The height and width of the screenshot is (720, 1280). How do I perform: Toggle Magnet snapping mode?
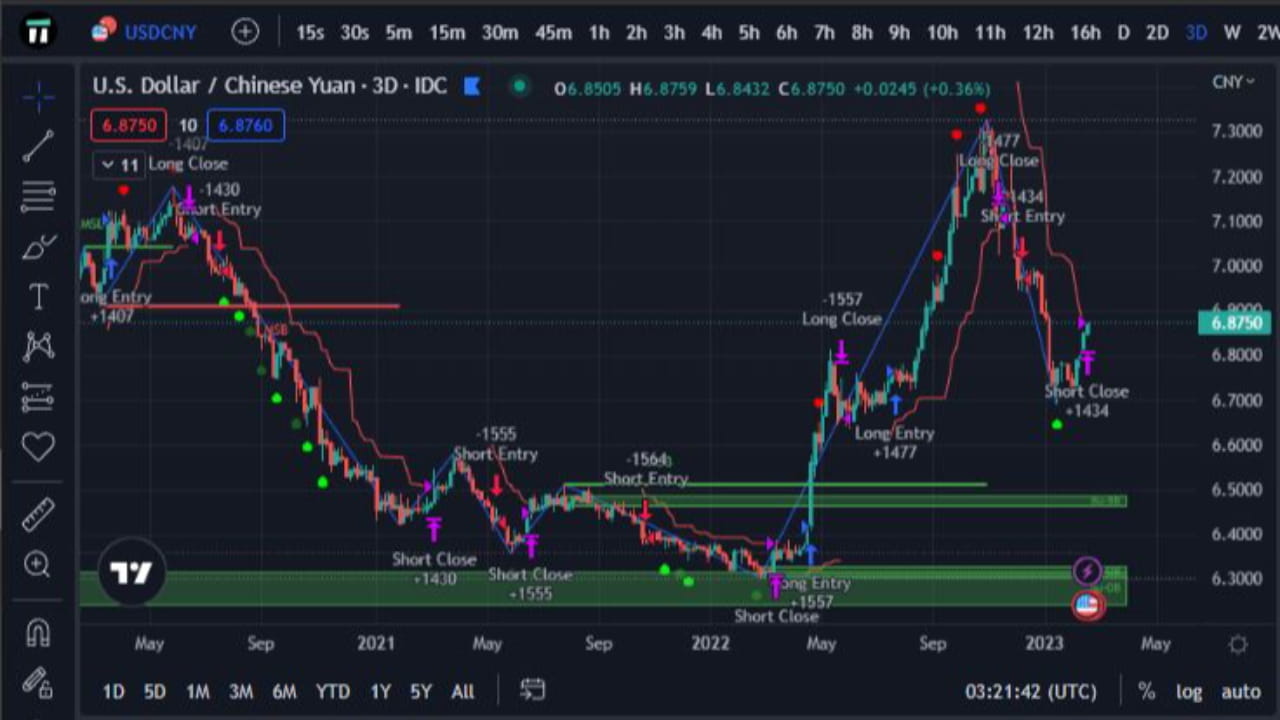tap(38, 632)
